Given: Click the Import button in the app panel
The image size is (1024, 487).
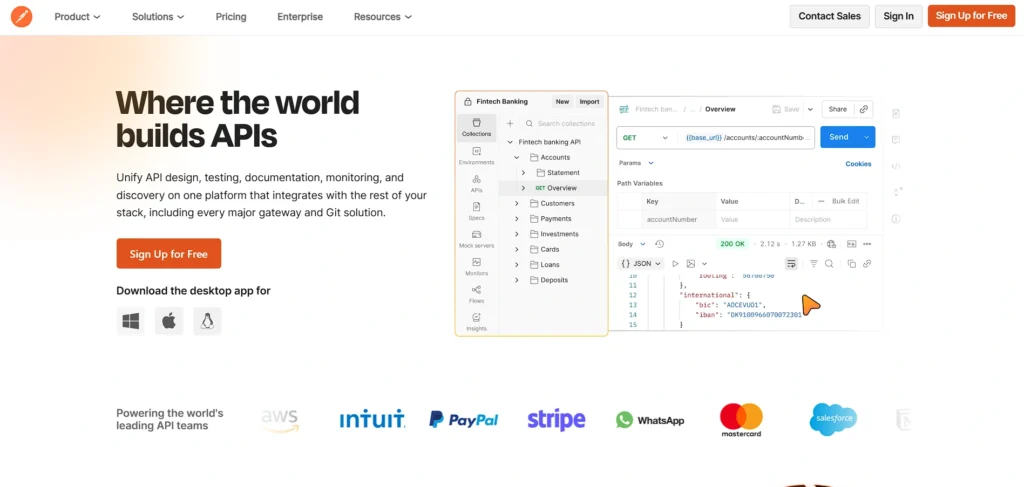Looking at the screenshot, I should point(589,102).
